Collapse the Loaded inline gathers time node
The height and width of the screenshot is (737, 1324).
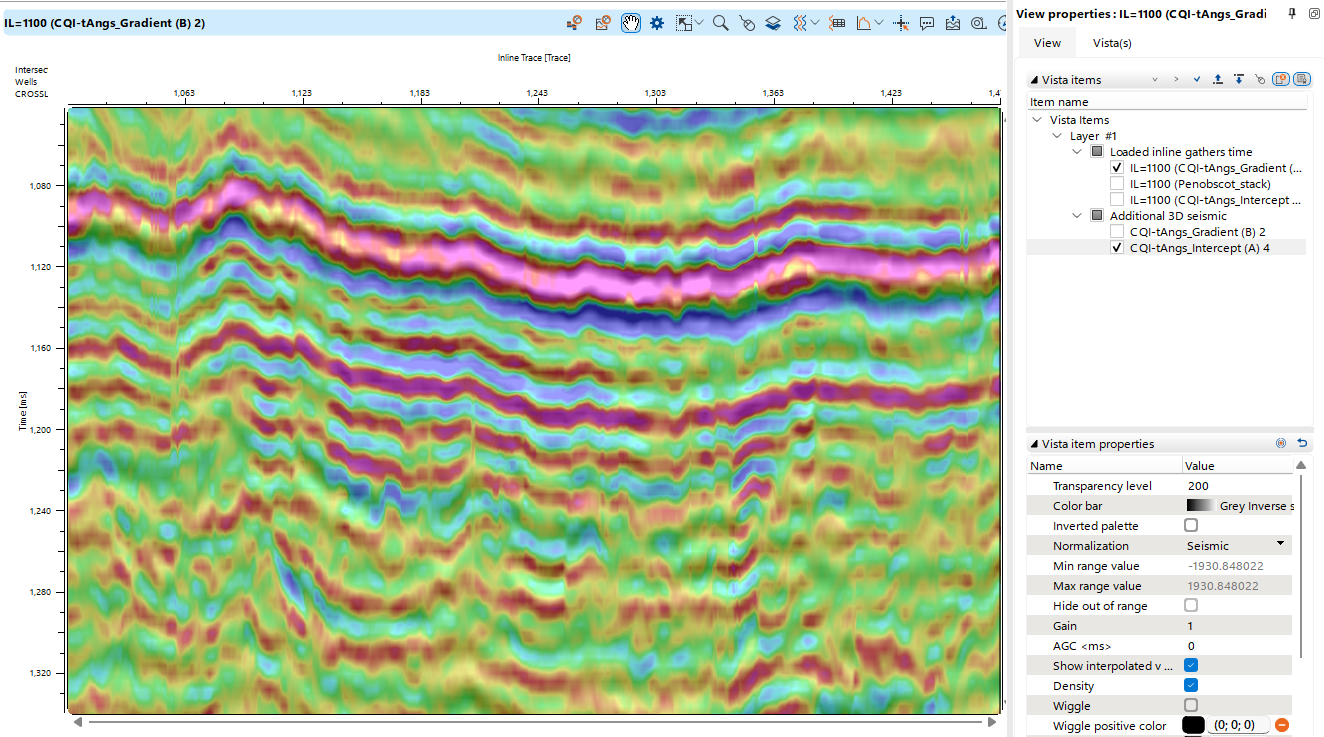point(1077,152)
